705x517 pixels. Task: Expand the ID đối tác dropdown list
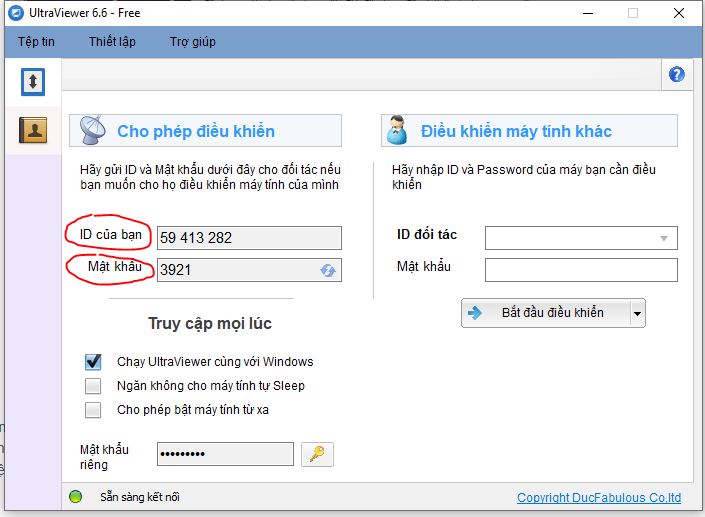click(663, 238)
